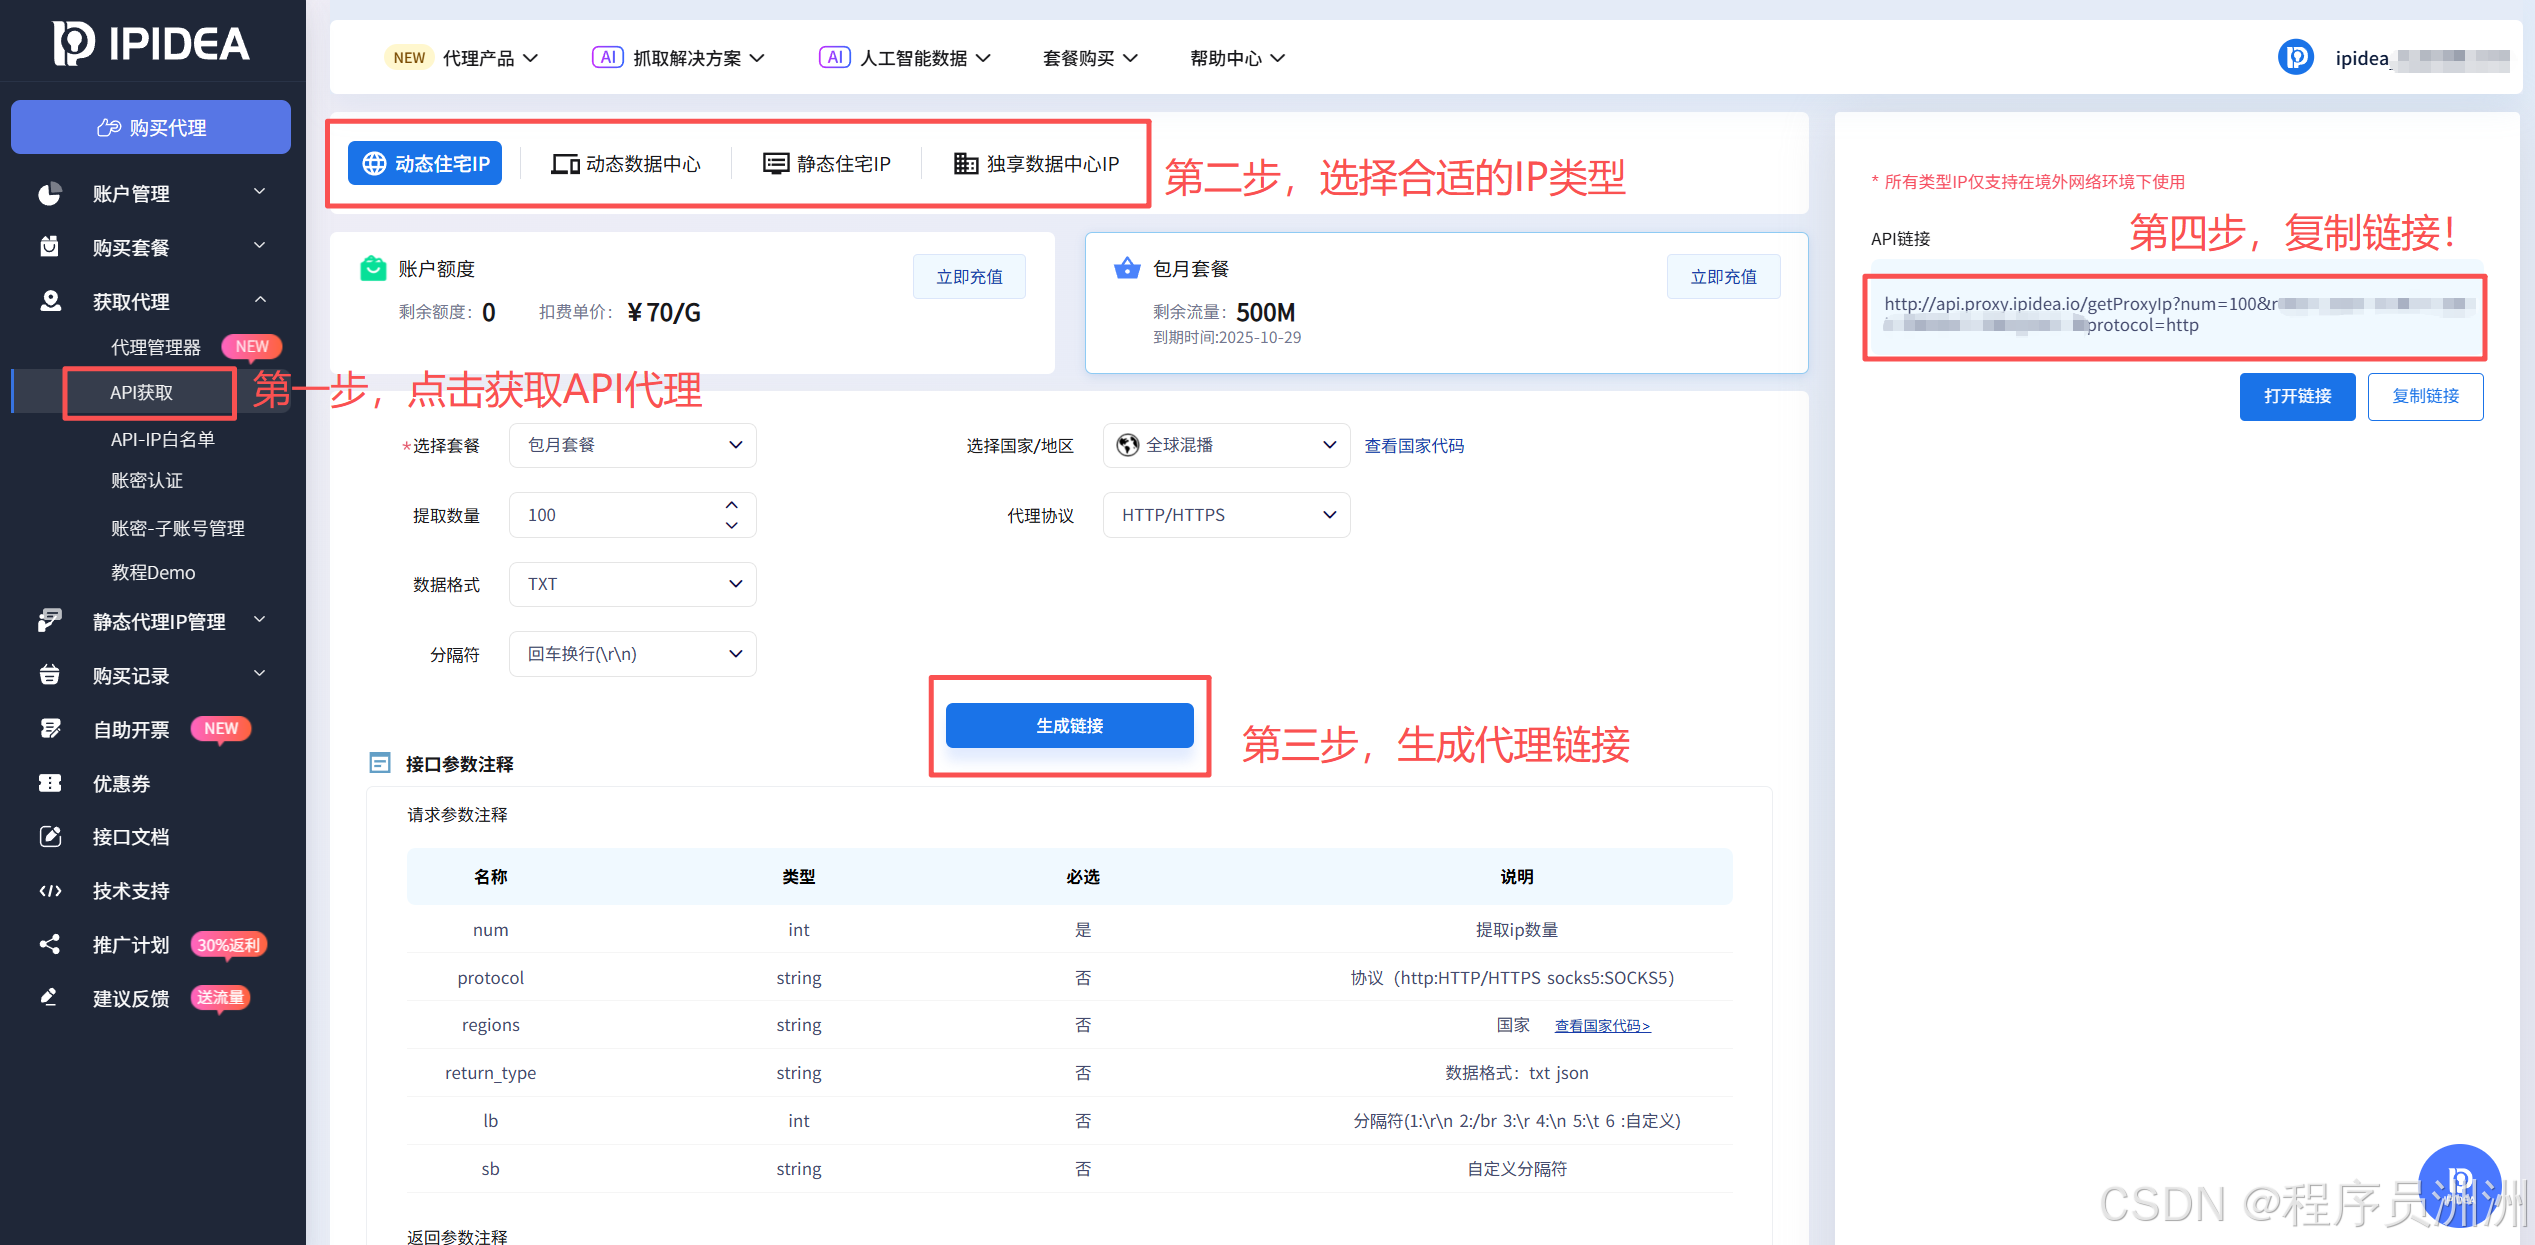
Task: Click the 推广计划 share icon
Action: [49, 944]
